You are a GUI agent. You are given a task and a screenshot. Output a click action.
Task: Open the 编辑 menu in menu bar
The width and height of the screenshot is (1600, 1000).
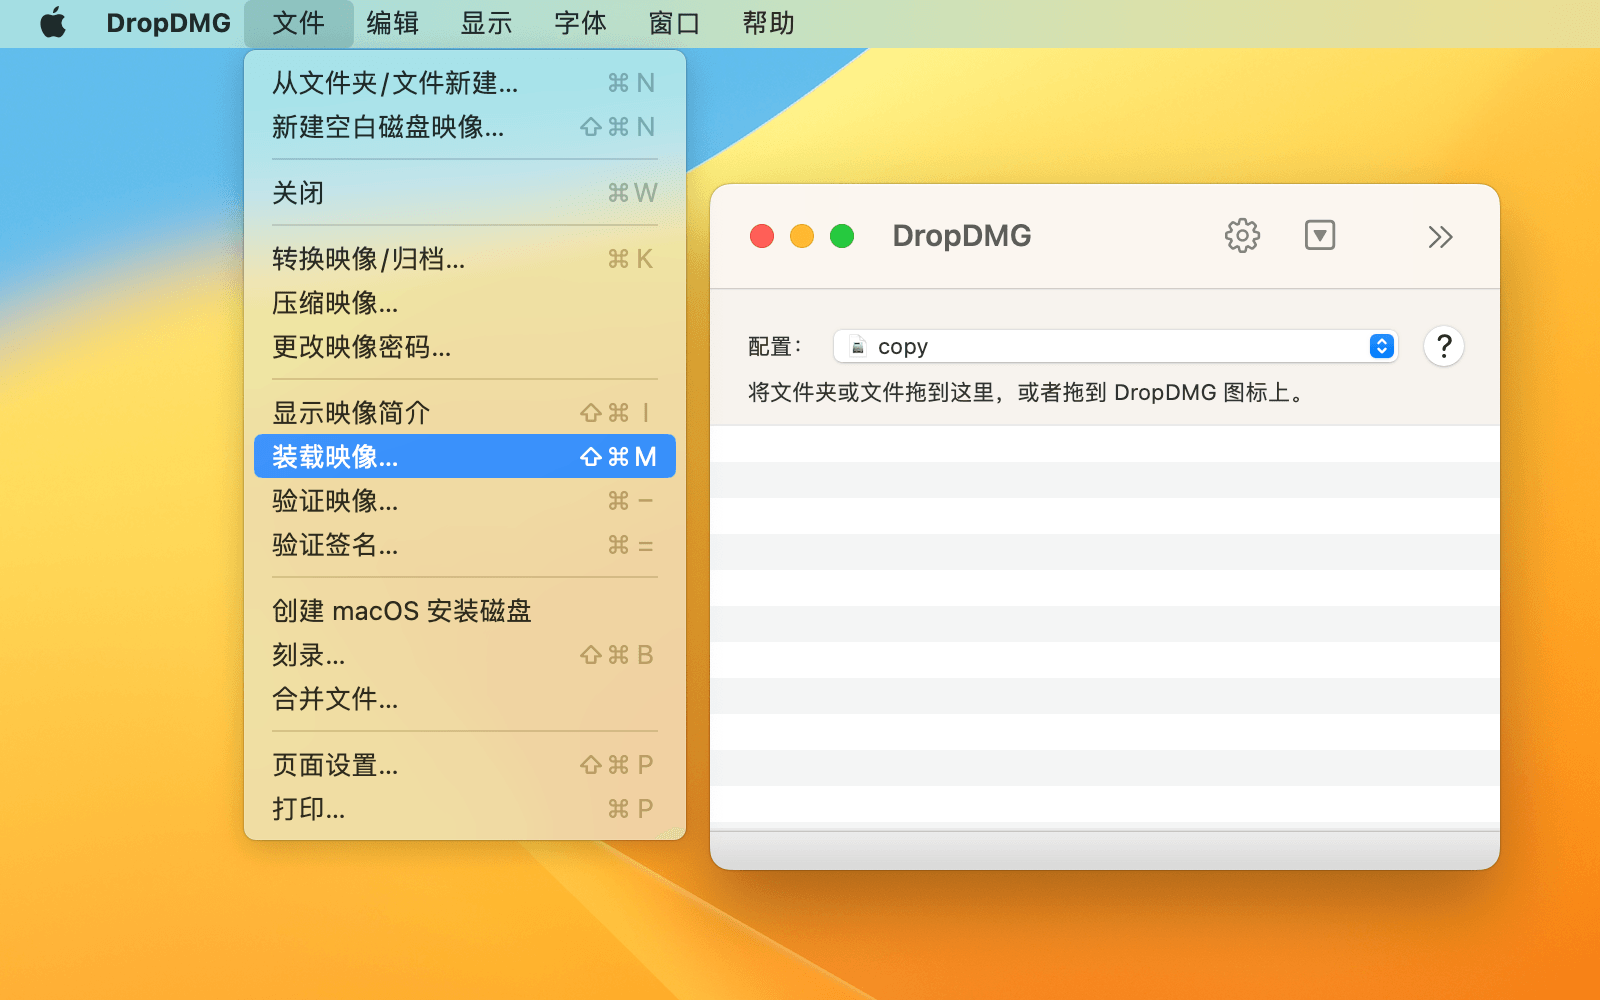coord(392,23)
